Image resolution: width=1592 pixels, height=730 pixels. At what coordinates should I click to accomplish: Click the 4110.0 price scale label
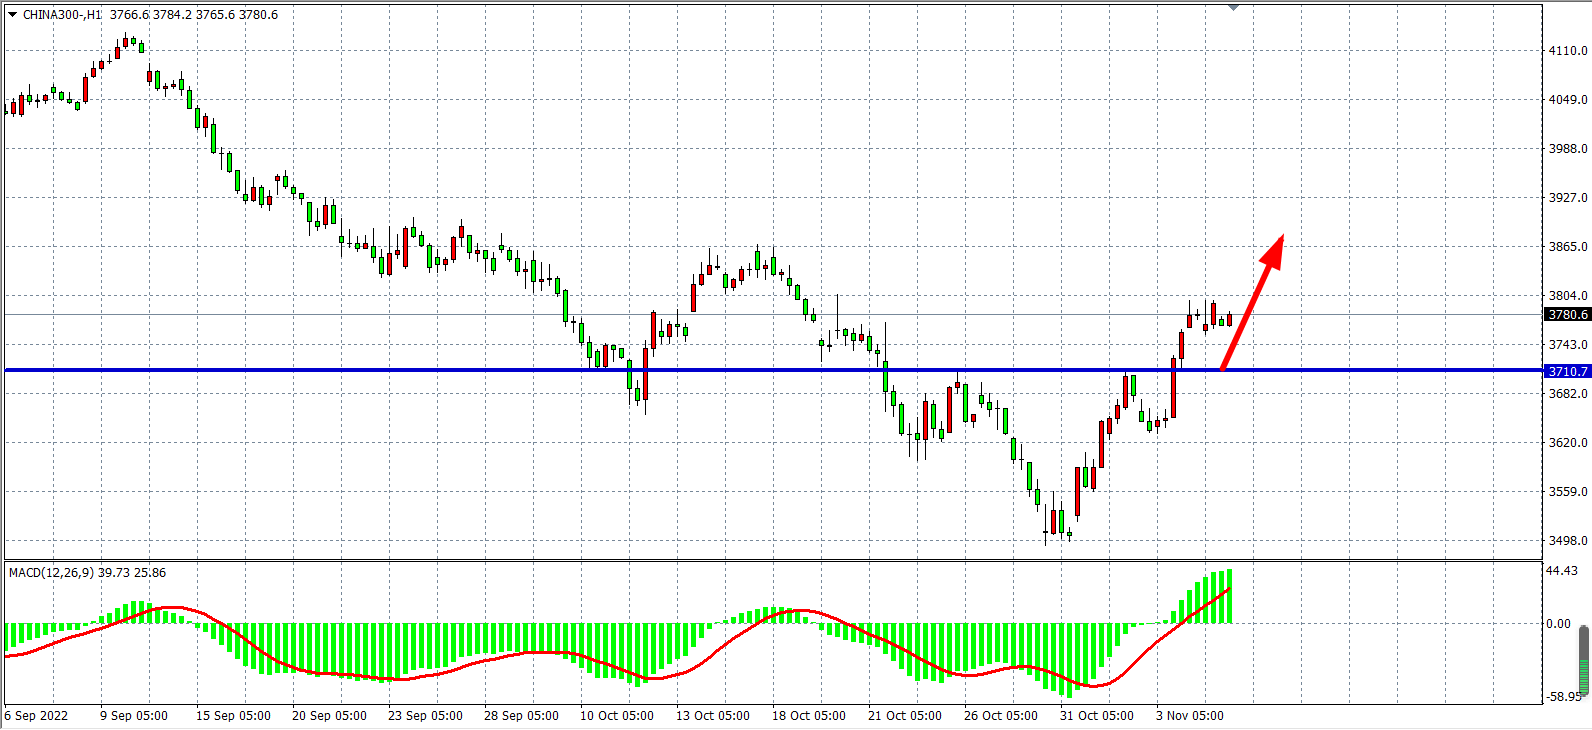click(x=1567, y=51)
